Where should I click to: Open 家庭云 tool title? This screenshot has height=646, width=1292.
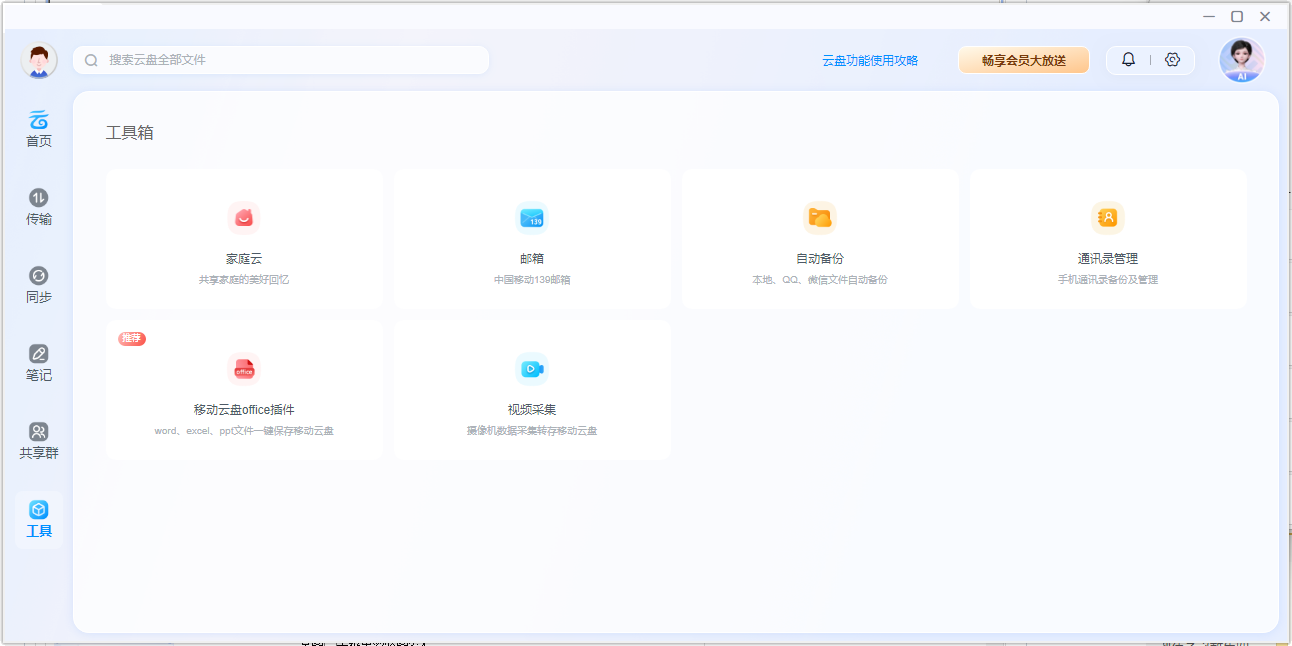(244, 258)
